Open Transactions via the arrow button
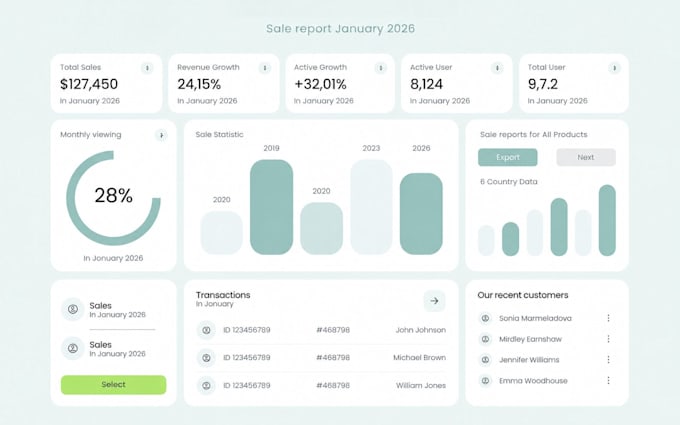Image resolution: width=680 pixels, height=425 pixels. [x=434, y=301]
